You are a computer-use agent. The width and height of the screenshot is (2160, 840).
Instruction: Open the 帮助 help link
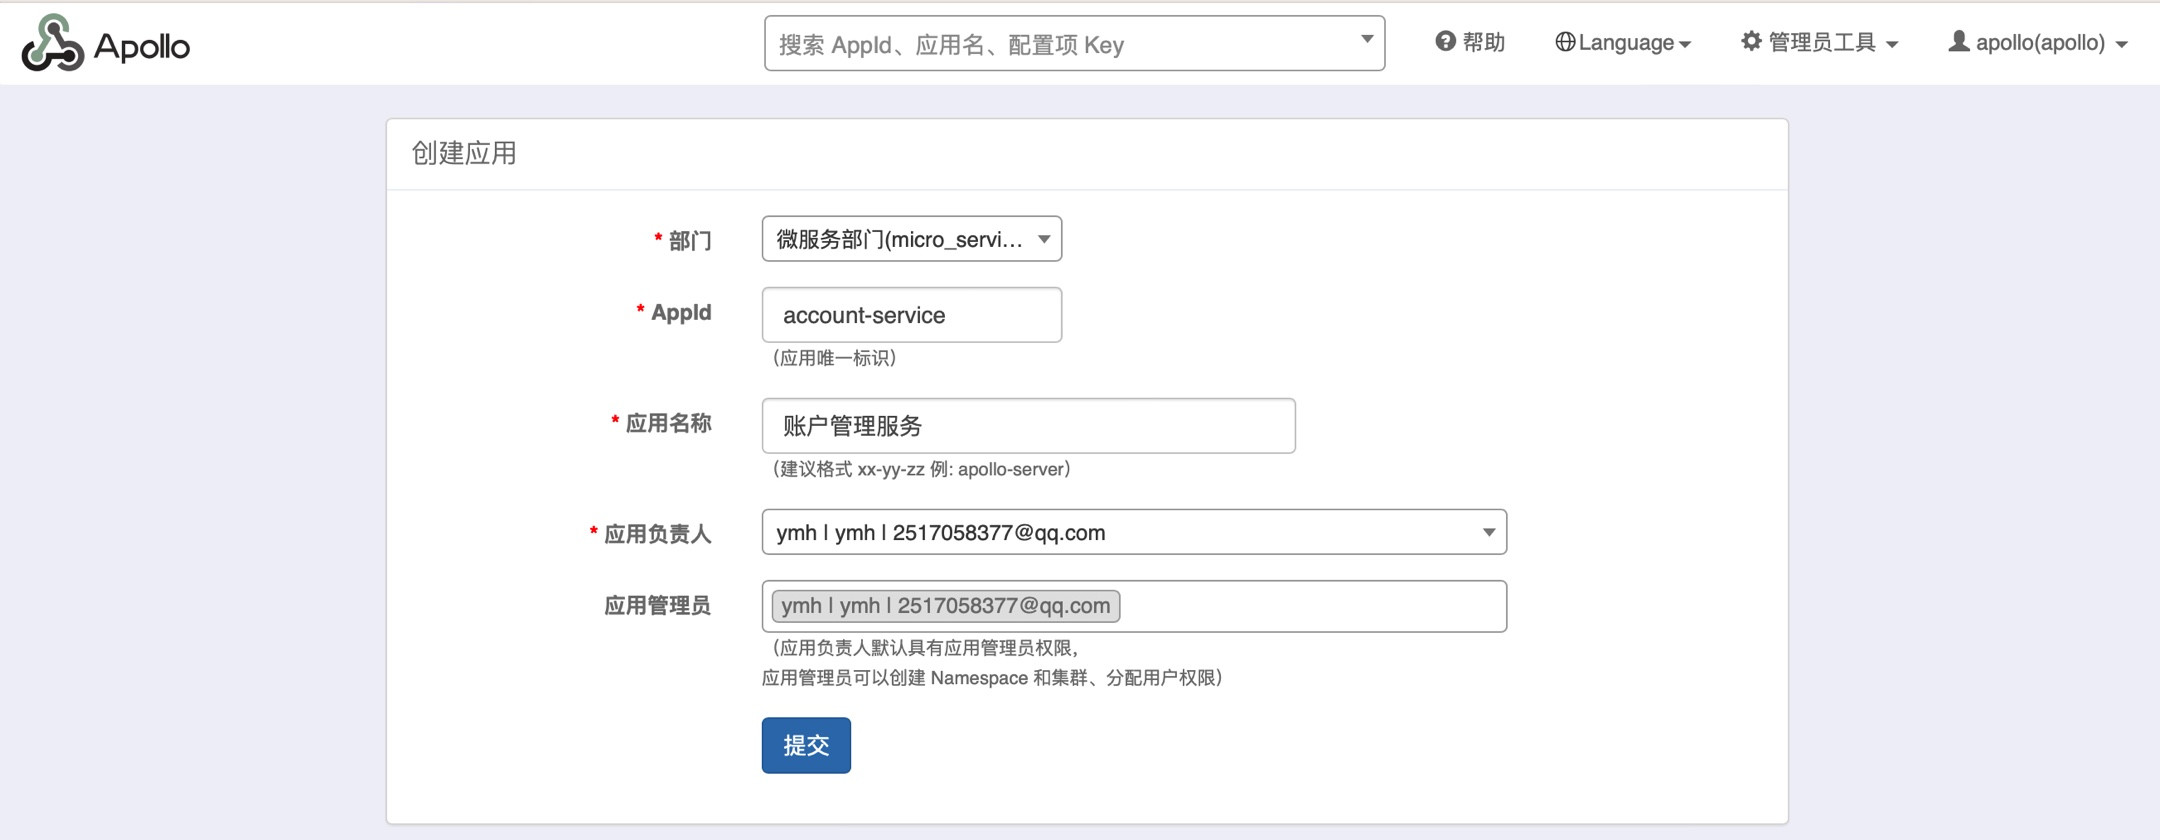coord(1470,42)
